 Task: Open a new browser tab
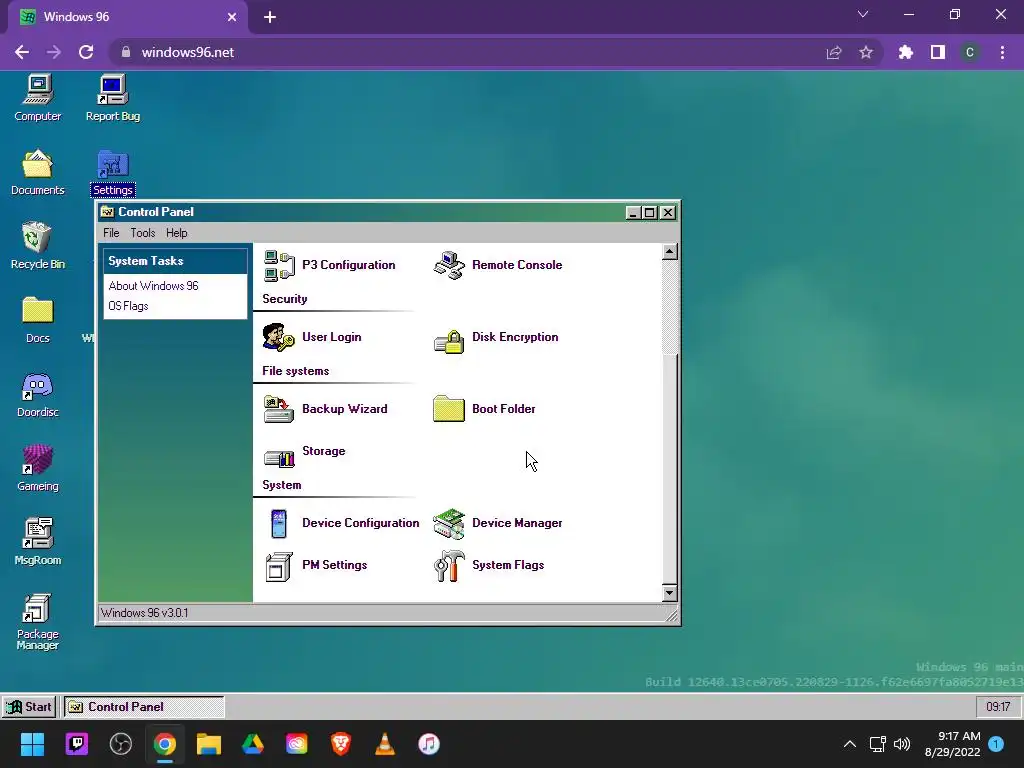(270, 17)
